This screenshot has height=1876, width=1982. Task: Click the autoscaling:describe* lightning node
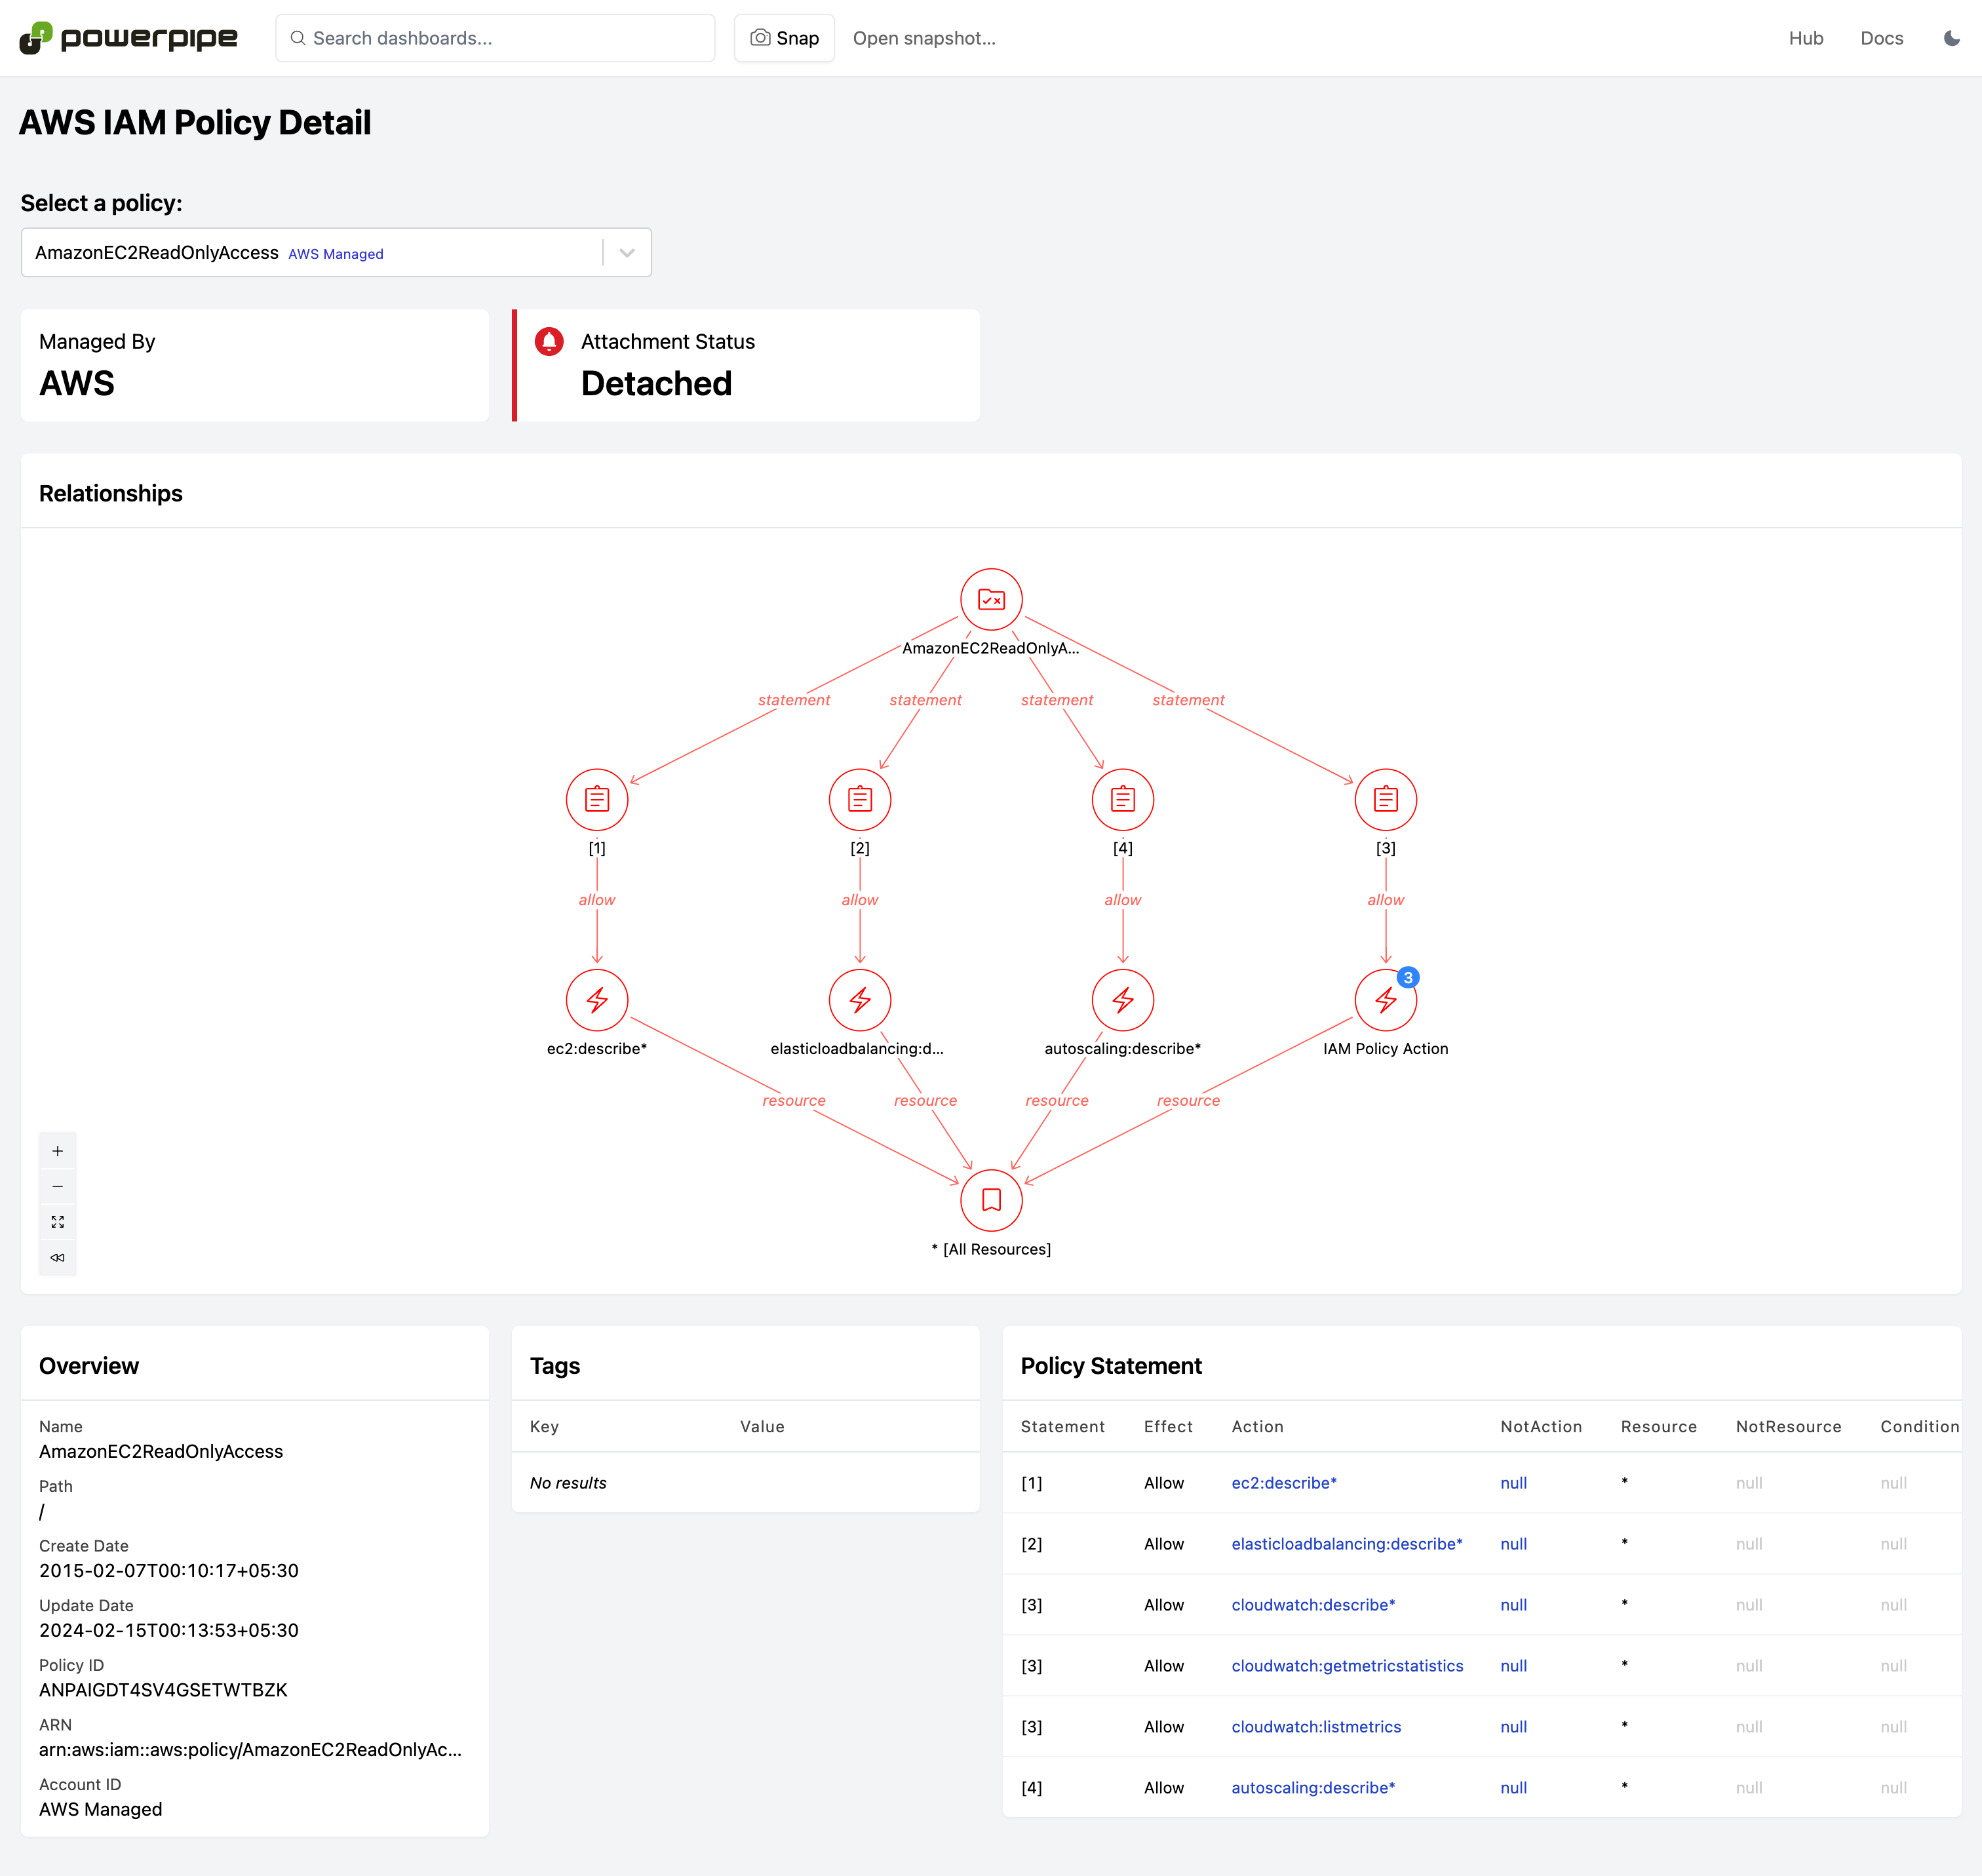click(1122, 1000)
